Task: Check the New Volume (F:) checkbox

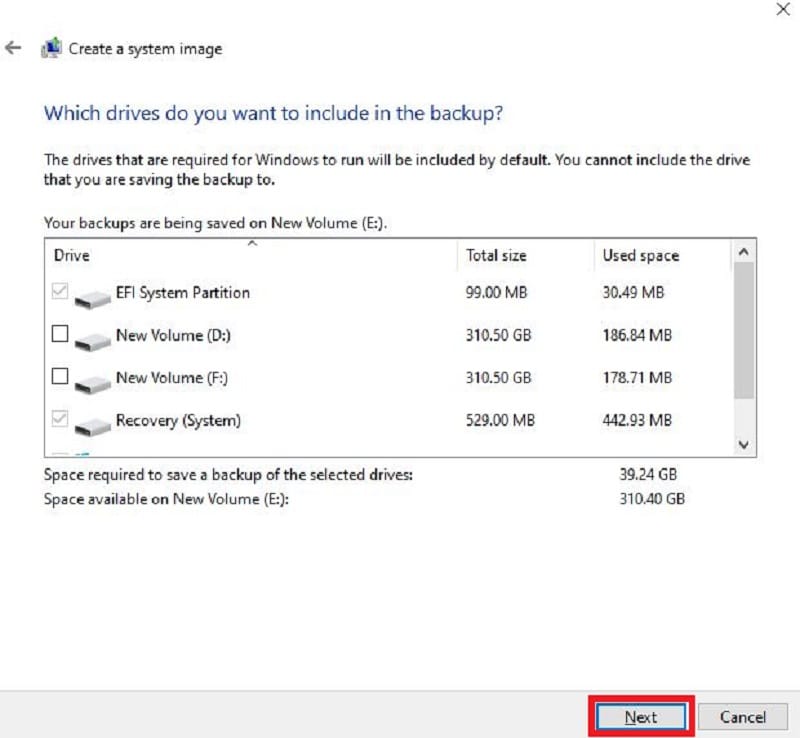Action: click(60, 376)
